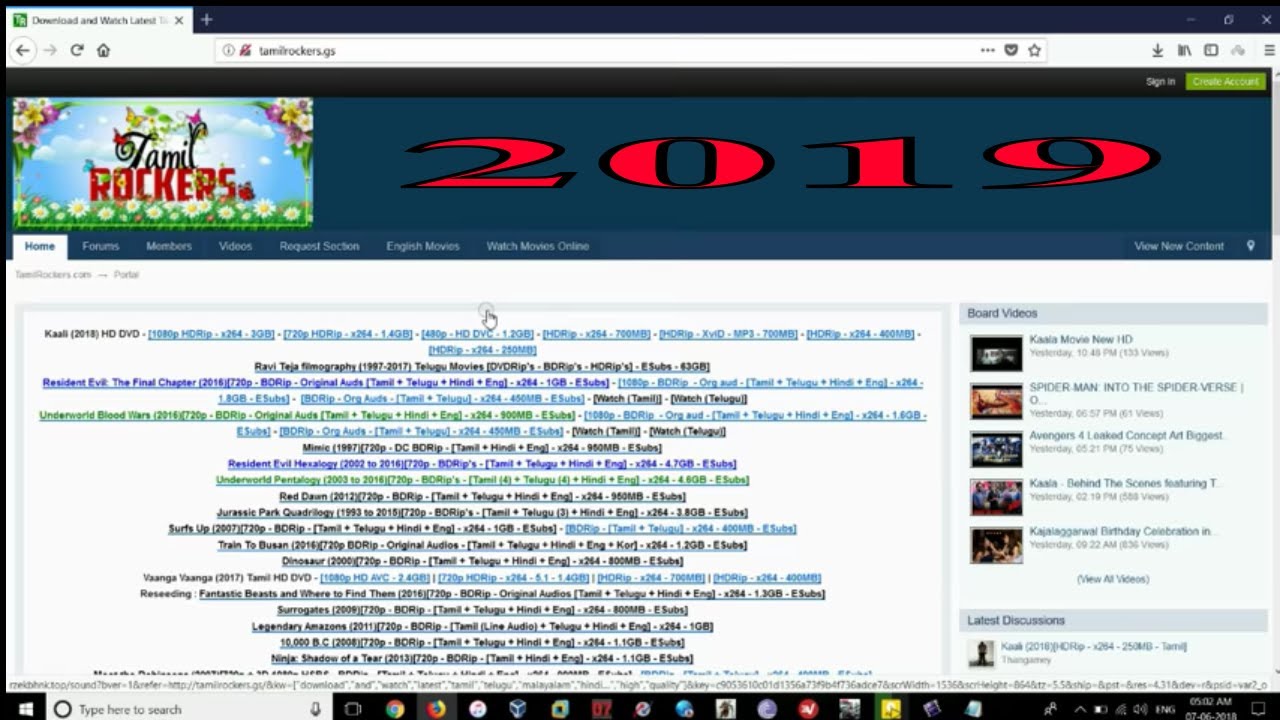Open the Firefox hamburger menu
The image size is (1280, 720).
click(1268, 50)
